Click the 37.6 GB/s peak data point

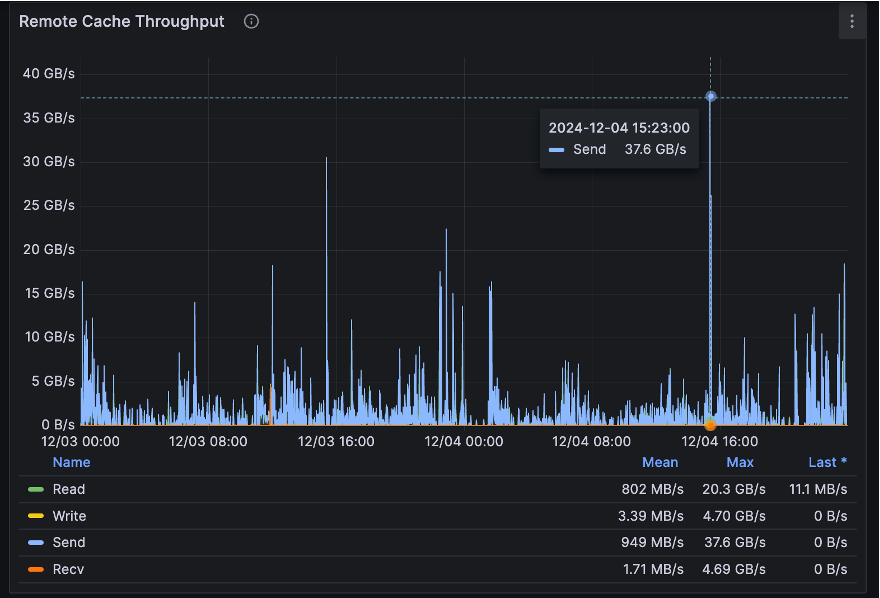[711, 96]
